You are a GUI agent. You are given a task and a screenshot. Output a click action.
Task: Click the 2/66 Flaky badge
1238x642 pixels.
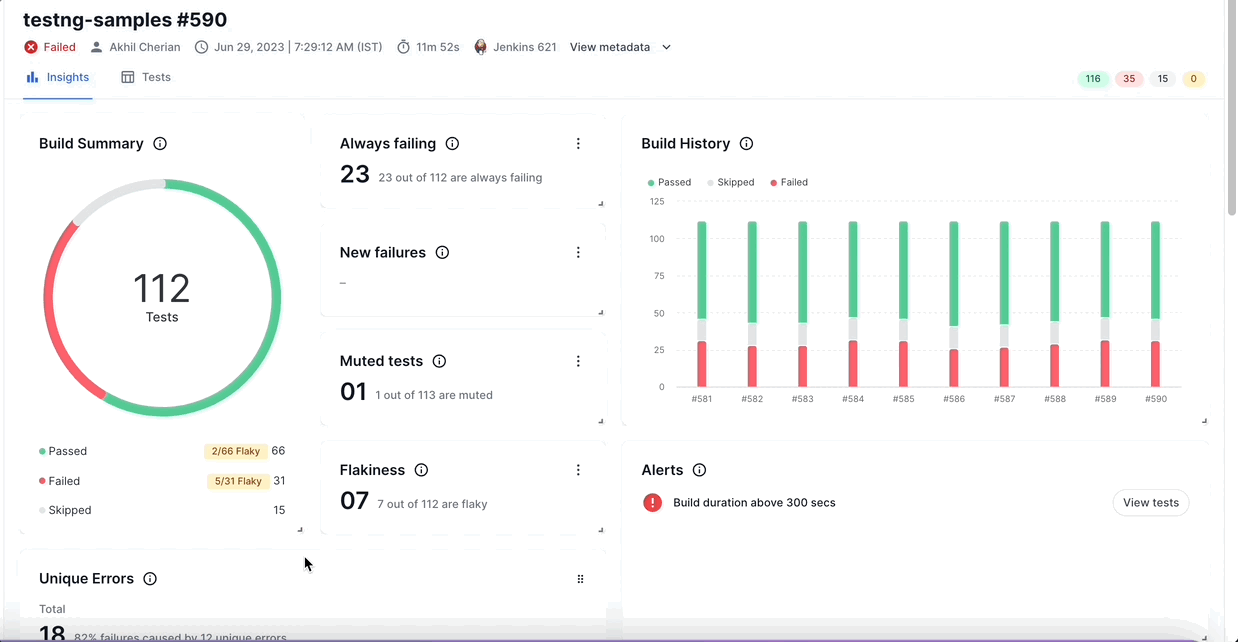coord(235,452)
